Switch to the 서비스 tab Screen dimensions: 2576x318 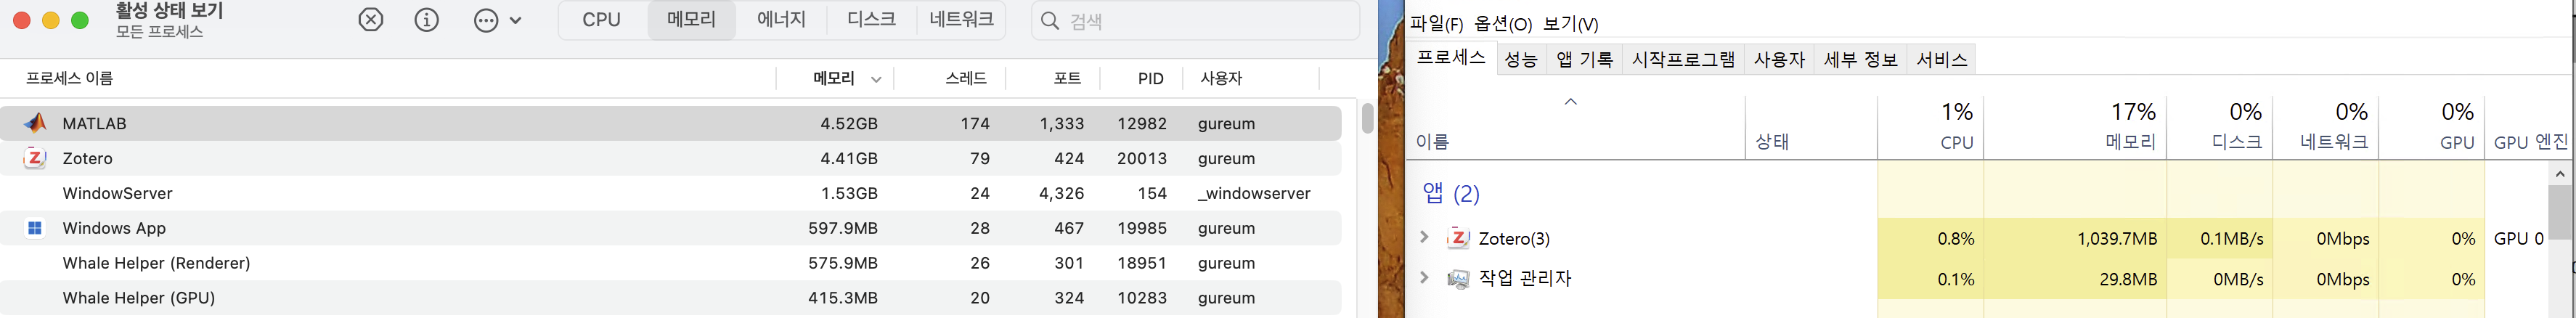[1942, 60]
